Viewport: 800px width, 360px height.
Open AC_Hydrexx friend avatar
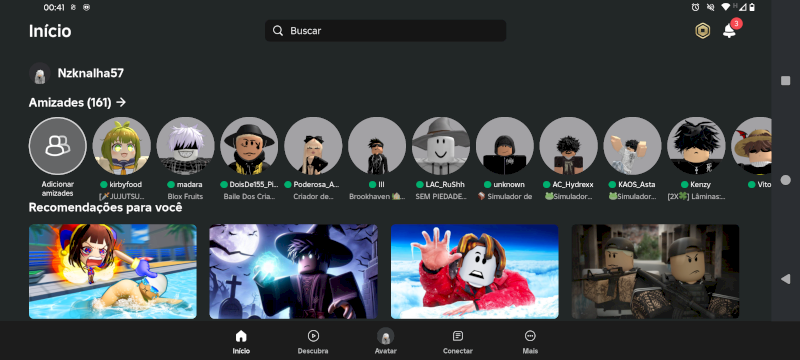pos(568,146)
